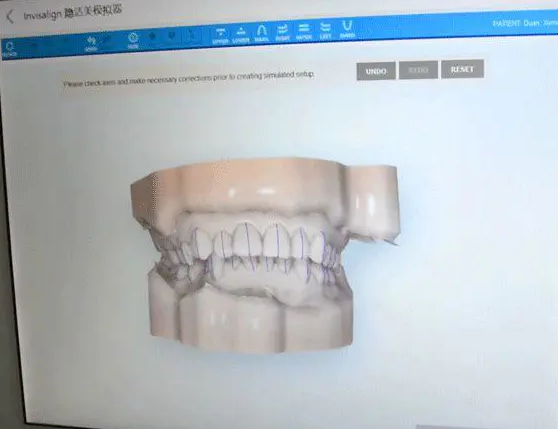This screenshot has height=429, width=558.
Task: Show the Anterior front view
Action: tap(304, 32)
